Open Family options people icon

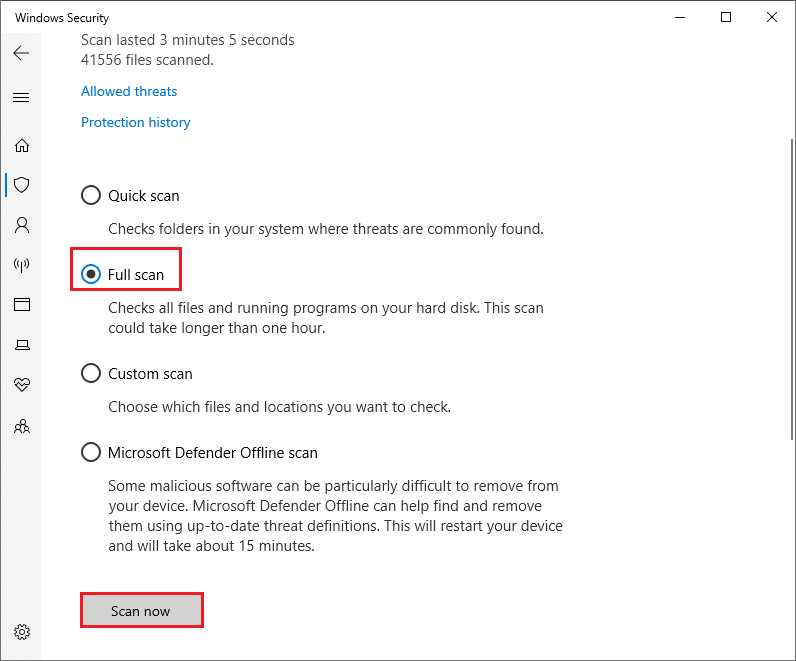[x=21, y=426]
